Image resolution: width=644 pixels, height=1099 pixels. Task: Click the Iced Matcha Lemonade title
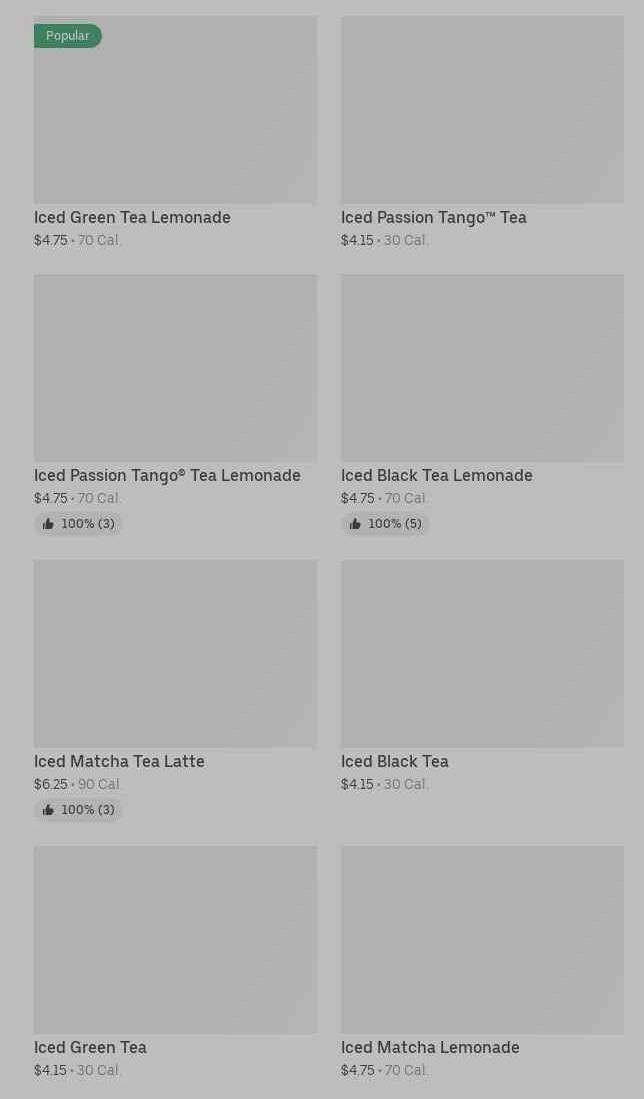430,1048
